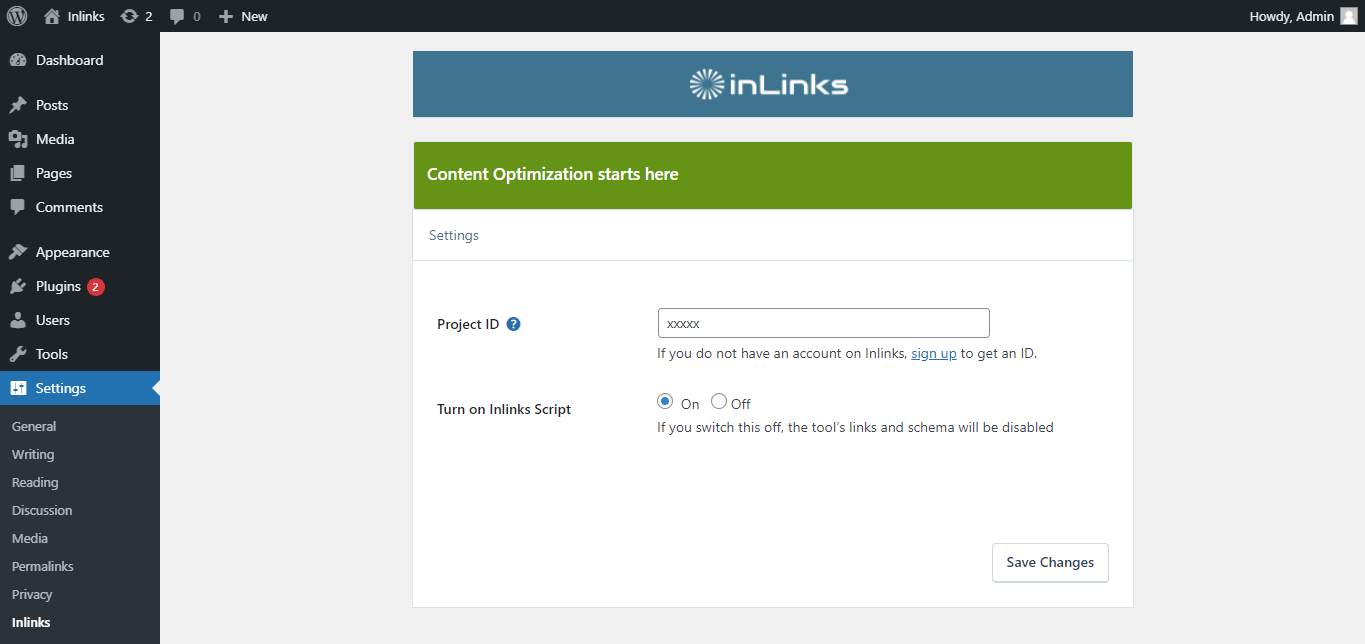This screenshot has width=1365, height=644.
Task: Click Save Changes button
Action: (x=1050, y=562)
